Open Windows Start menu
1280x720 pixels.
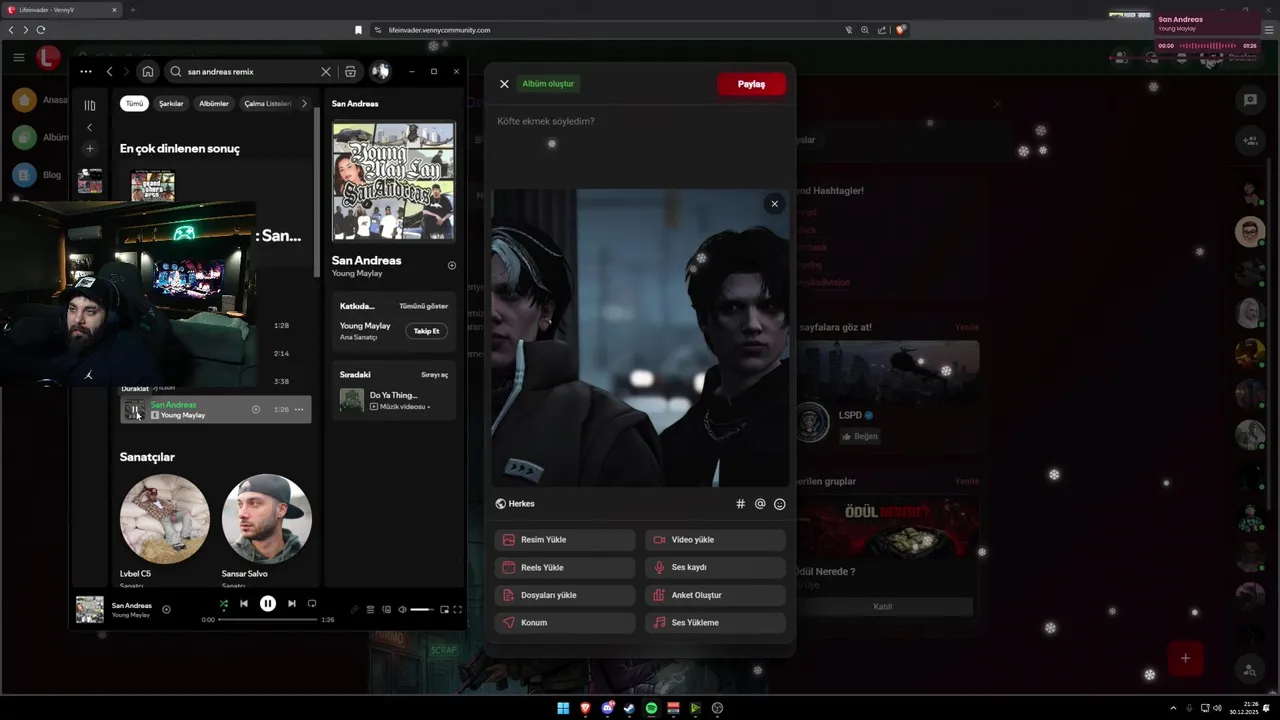coord(563,708)
